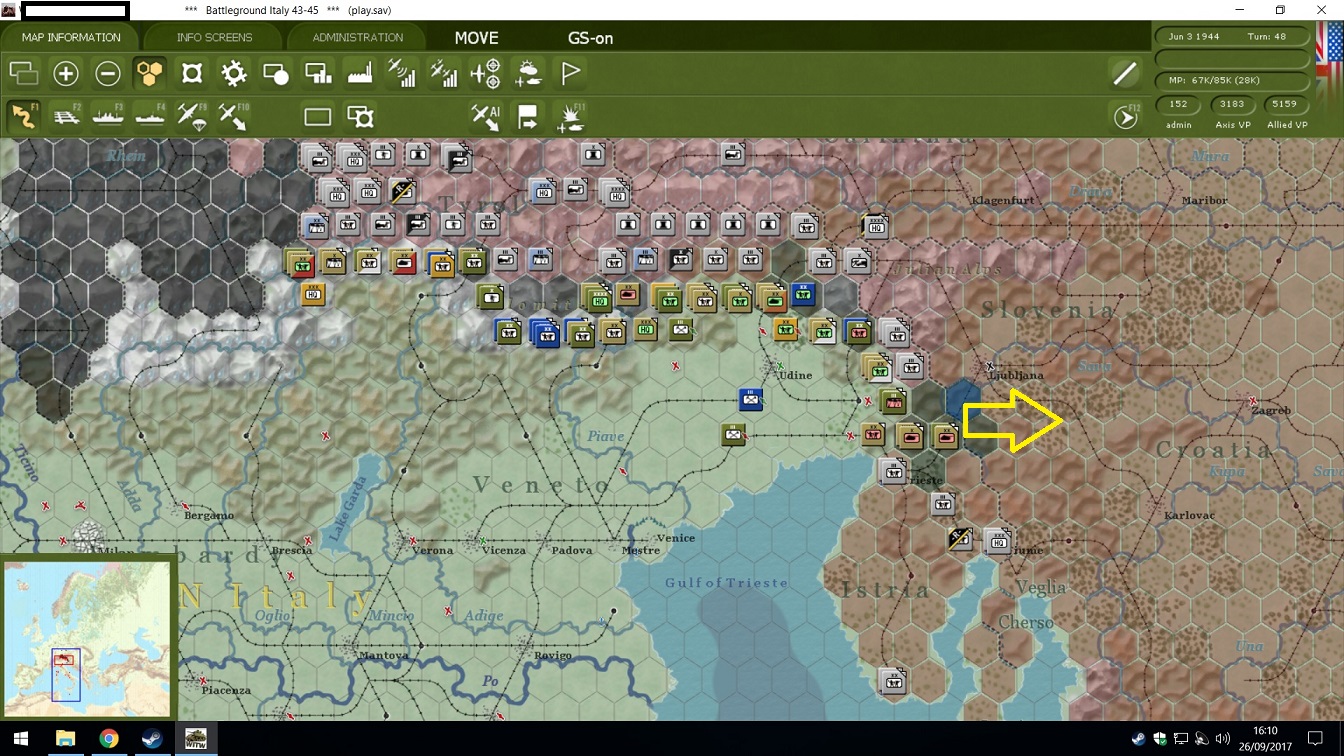The height and width of the screenshot is (756, 1344).
Task: Select the F2 rail move mode
Action: tap(66, 116)
